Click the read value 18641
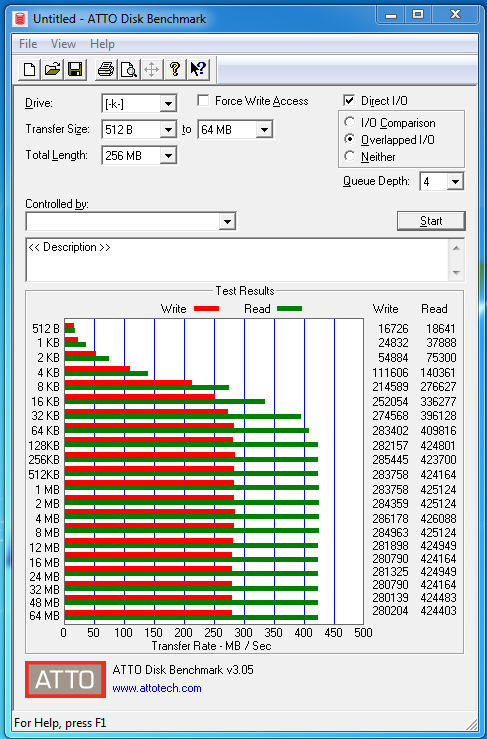 pyautogui.click(x=441, y=328)
